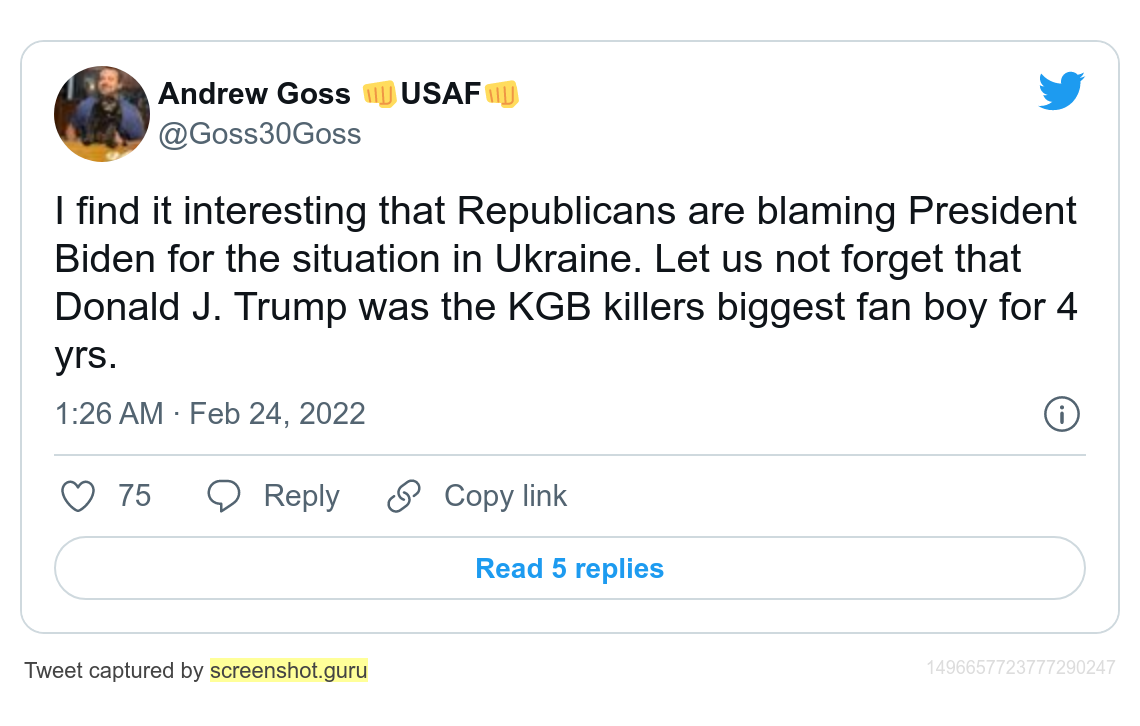The image size is (1140, 726).
Task: Click the USAF text in the name
Action: point(441,94)
